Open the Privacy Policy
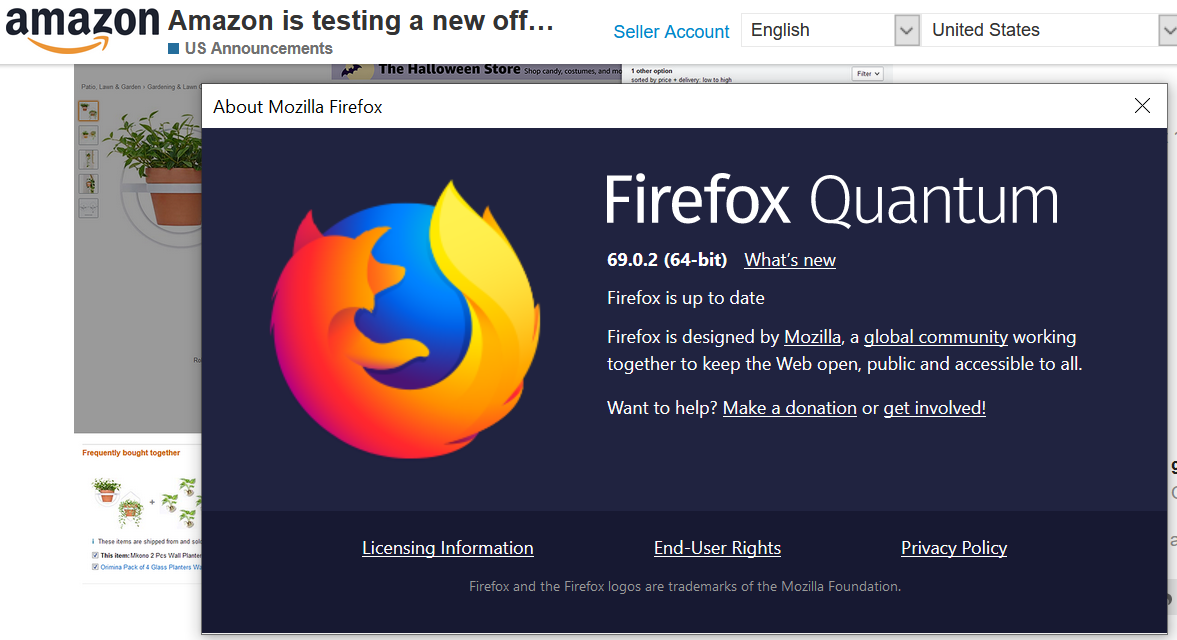 pos(953,547)
